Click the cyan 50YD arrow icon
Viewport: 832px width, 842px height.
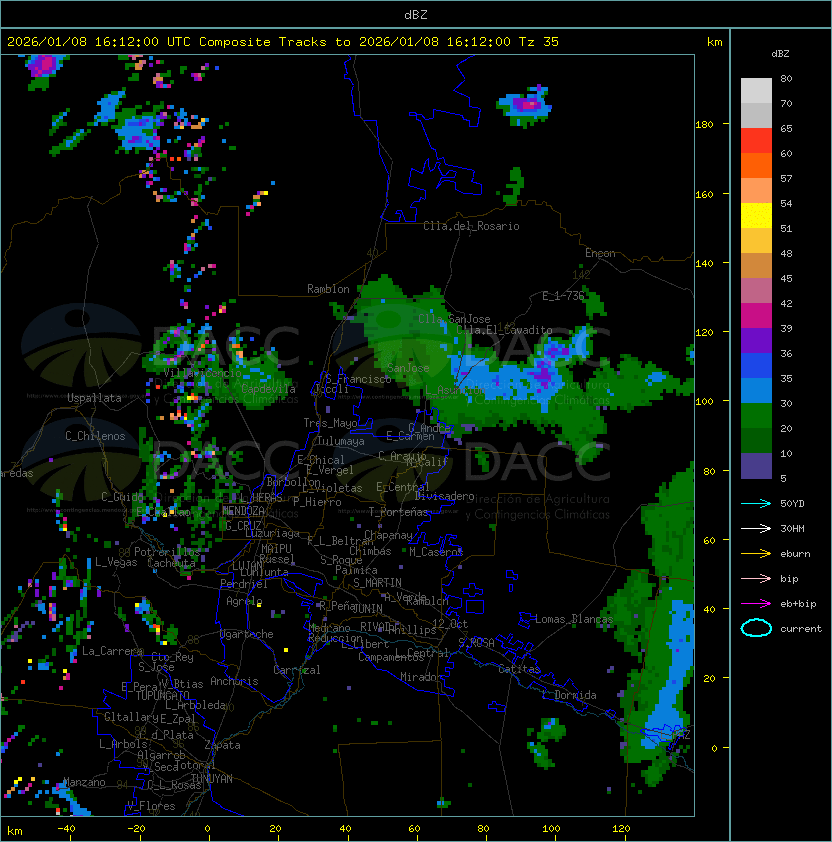pos(756,503)
